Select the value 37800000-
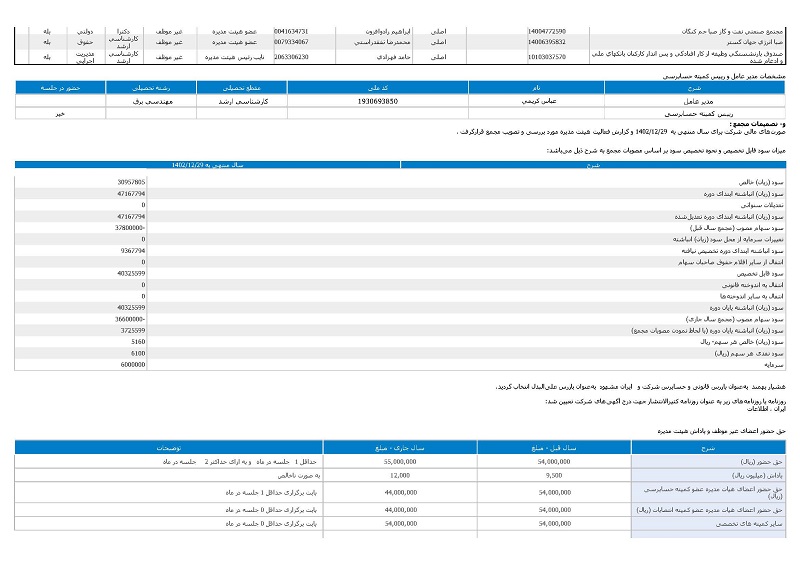 [130, 228]
